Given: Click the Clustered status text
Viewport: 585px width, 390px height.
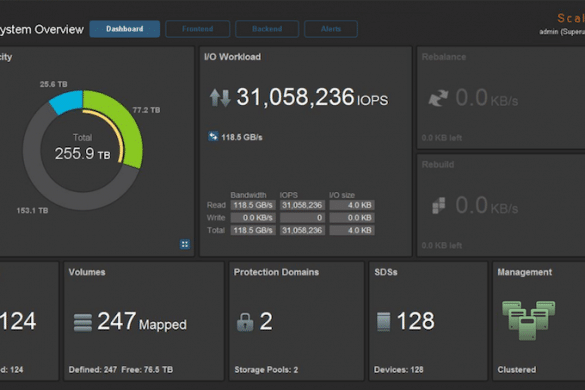Looking at the screenshot, I should tap(517, 370).
